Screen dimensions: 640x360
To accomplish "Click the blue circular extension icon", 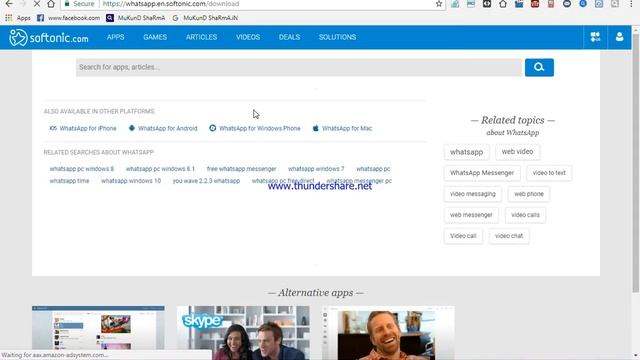I will point(583,4).
